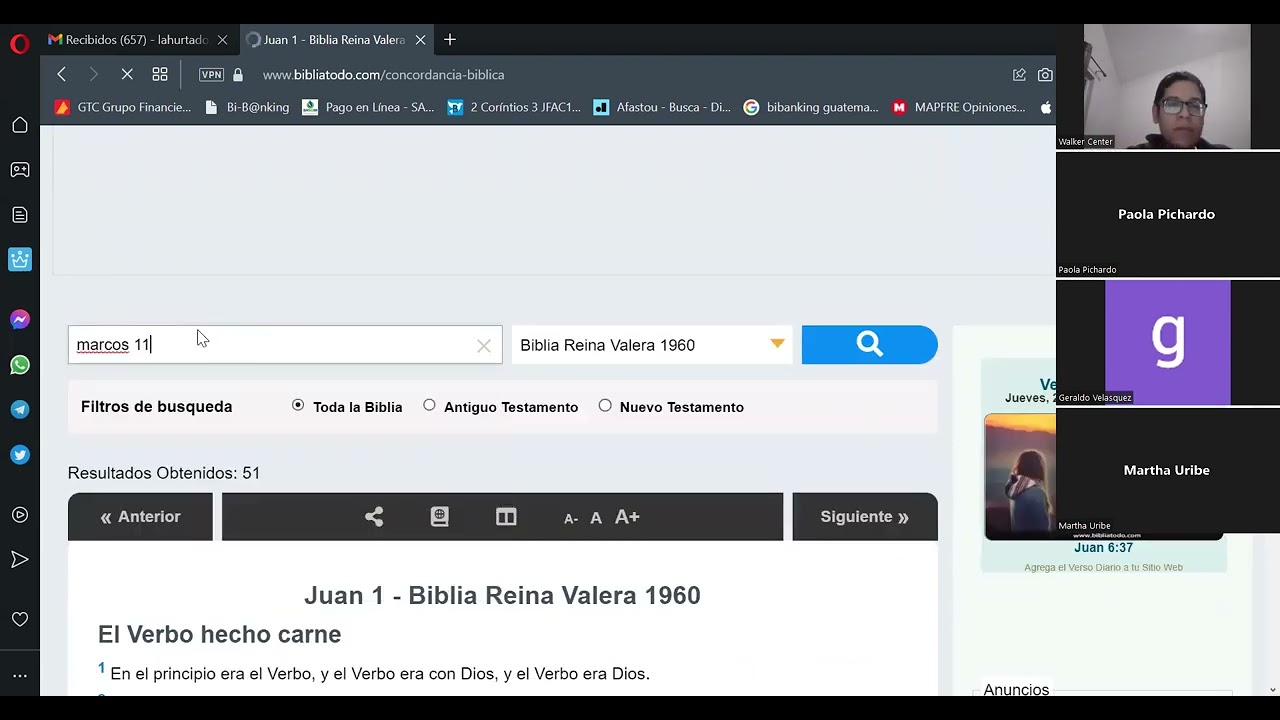Click the Resultados Obtenidos: 51 text
The image size is (1280, 720).
(164, 473)
